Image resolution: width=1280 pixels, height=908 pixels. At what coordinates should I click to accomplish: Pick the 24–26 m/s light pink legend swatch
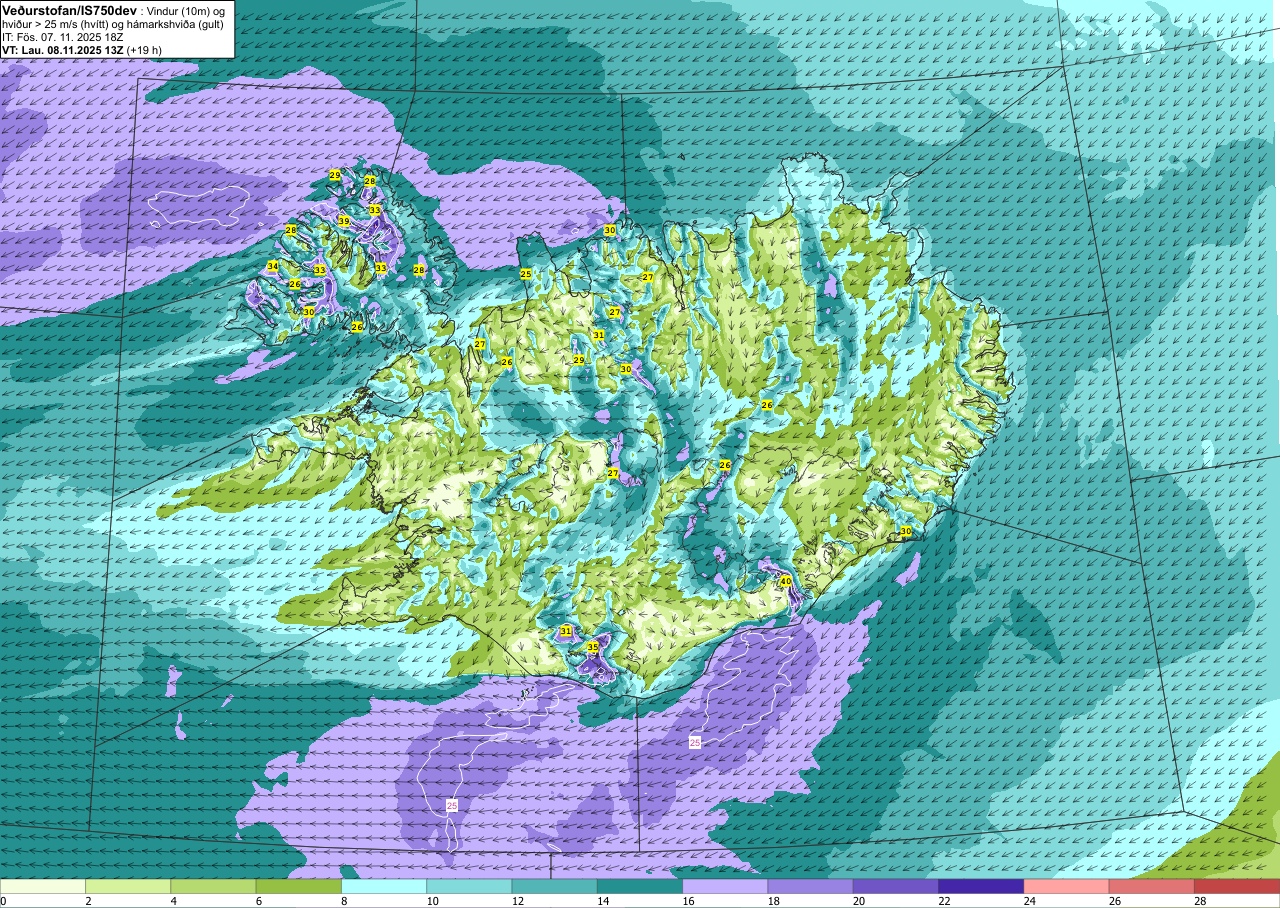coord(1066,886)
